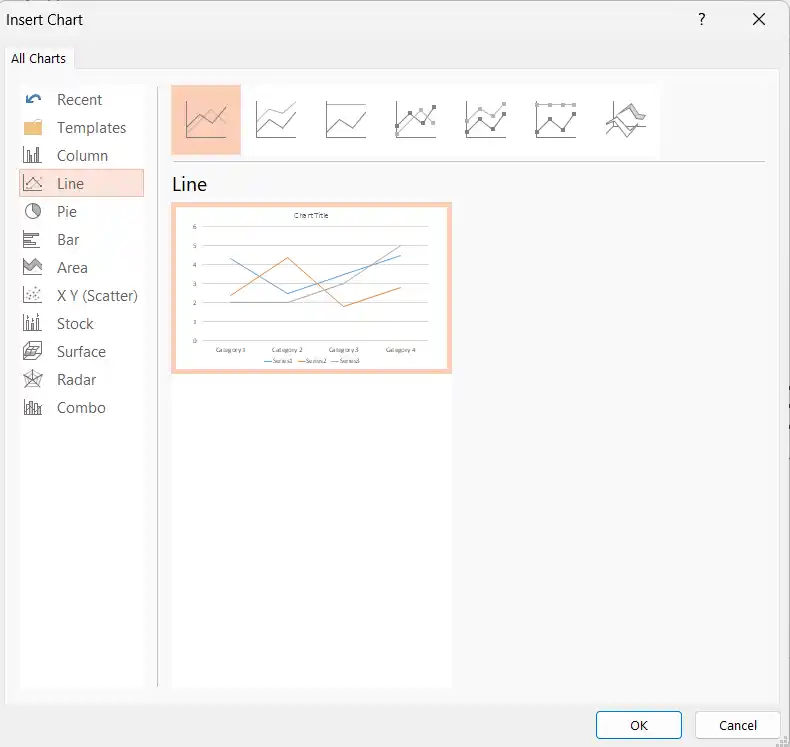790x747 pixels.
Task: Click the Stock chart icon in sidebar
Action: pyautogui.click(x=32, y=323)
